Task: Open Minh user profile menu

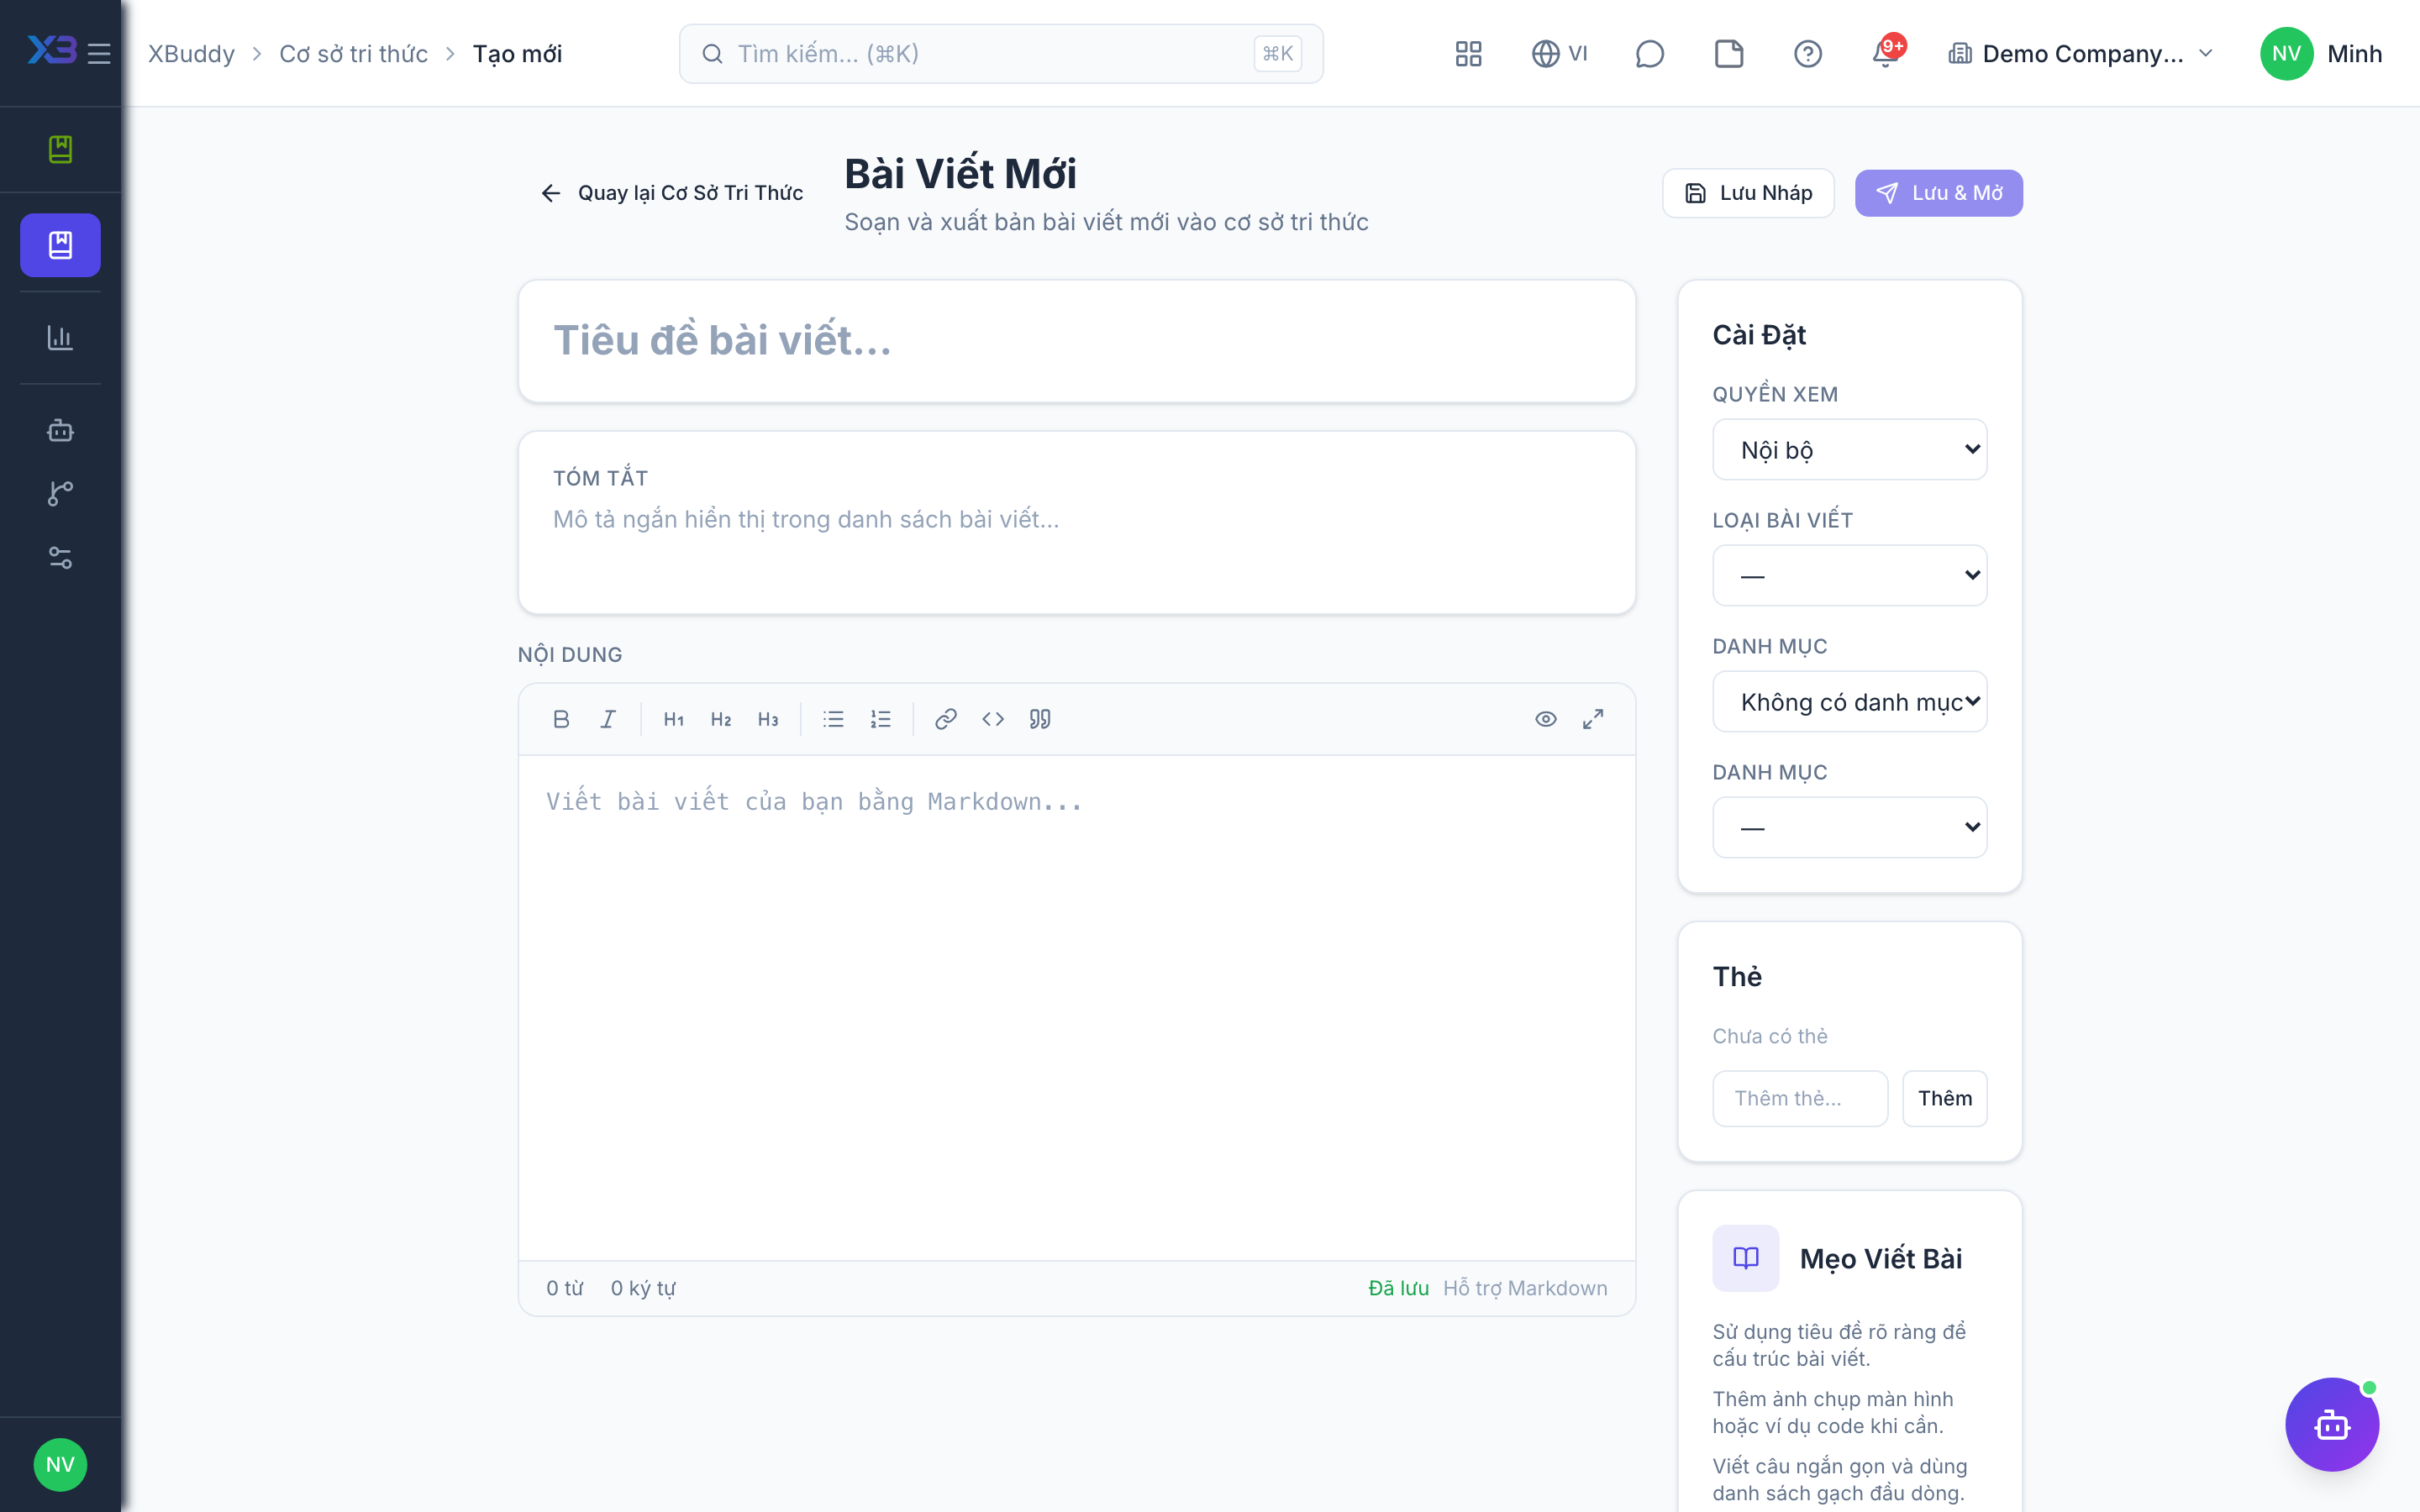Action: pos(2320,54)
